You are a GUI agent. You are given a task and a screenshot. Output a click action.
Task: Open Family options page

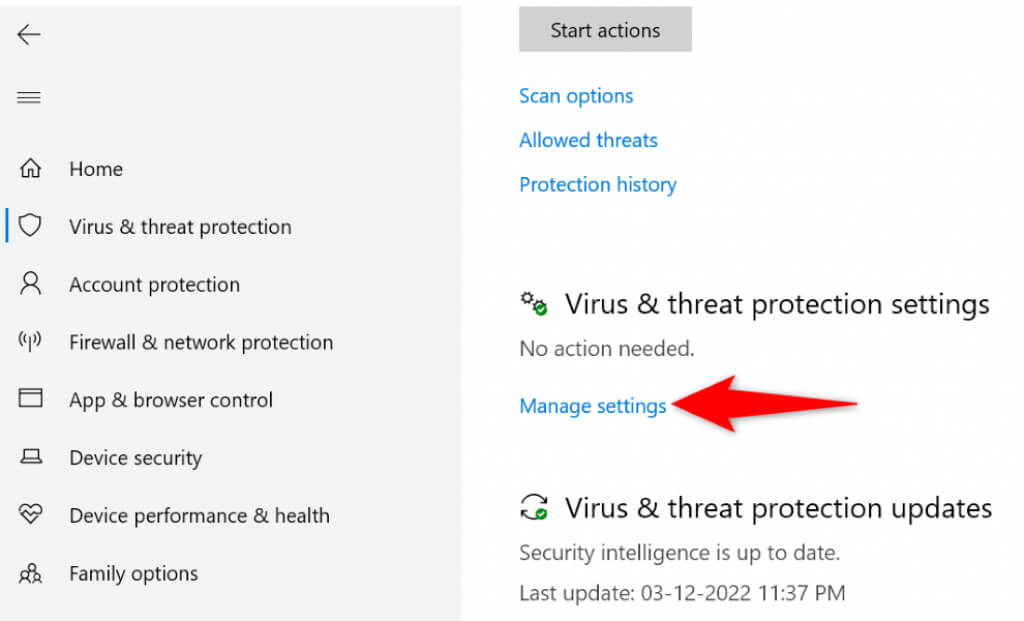(x=133, y=574)
